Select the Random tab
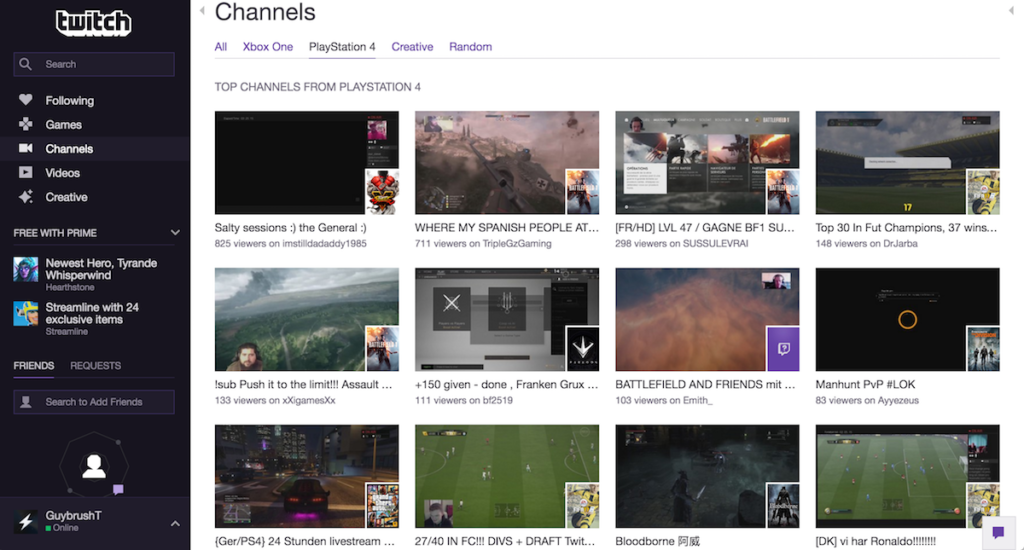 point(470,46)
